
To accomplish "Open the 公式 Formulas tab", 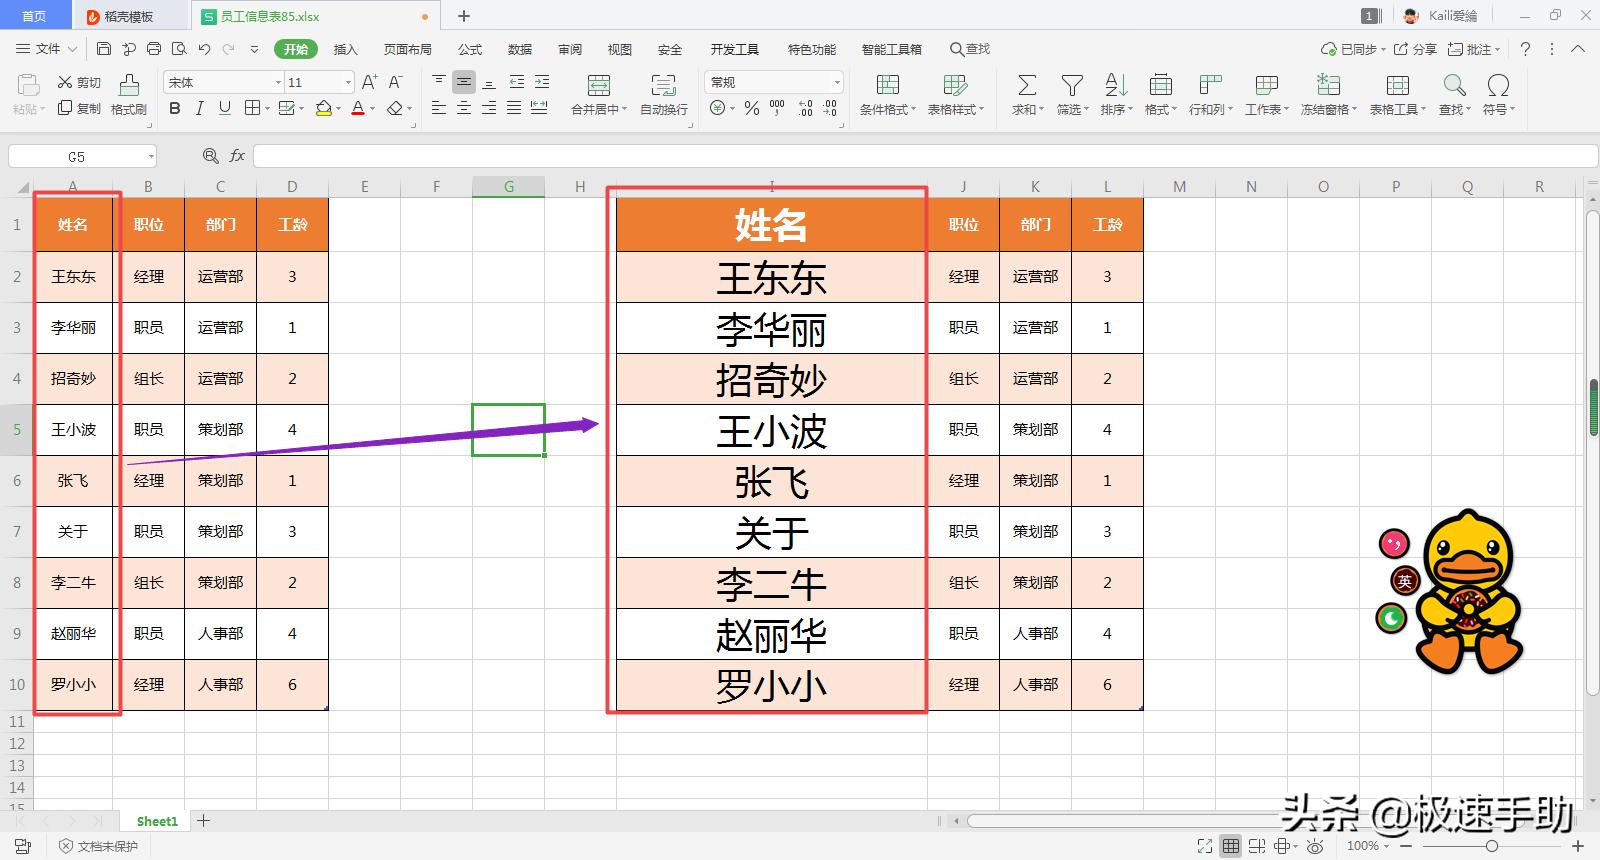I will [470, 49].
